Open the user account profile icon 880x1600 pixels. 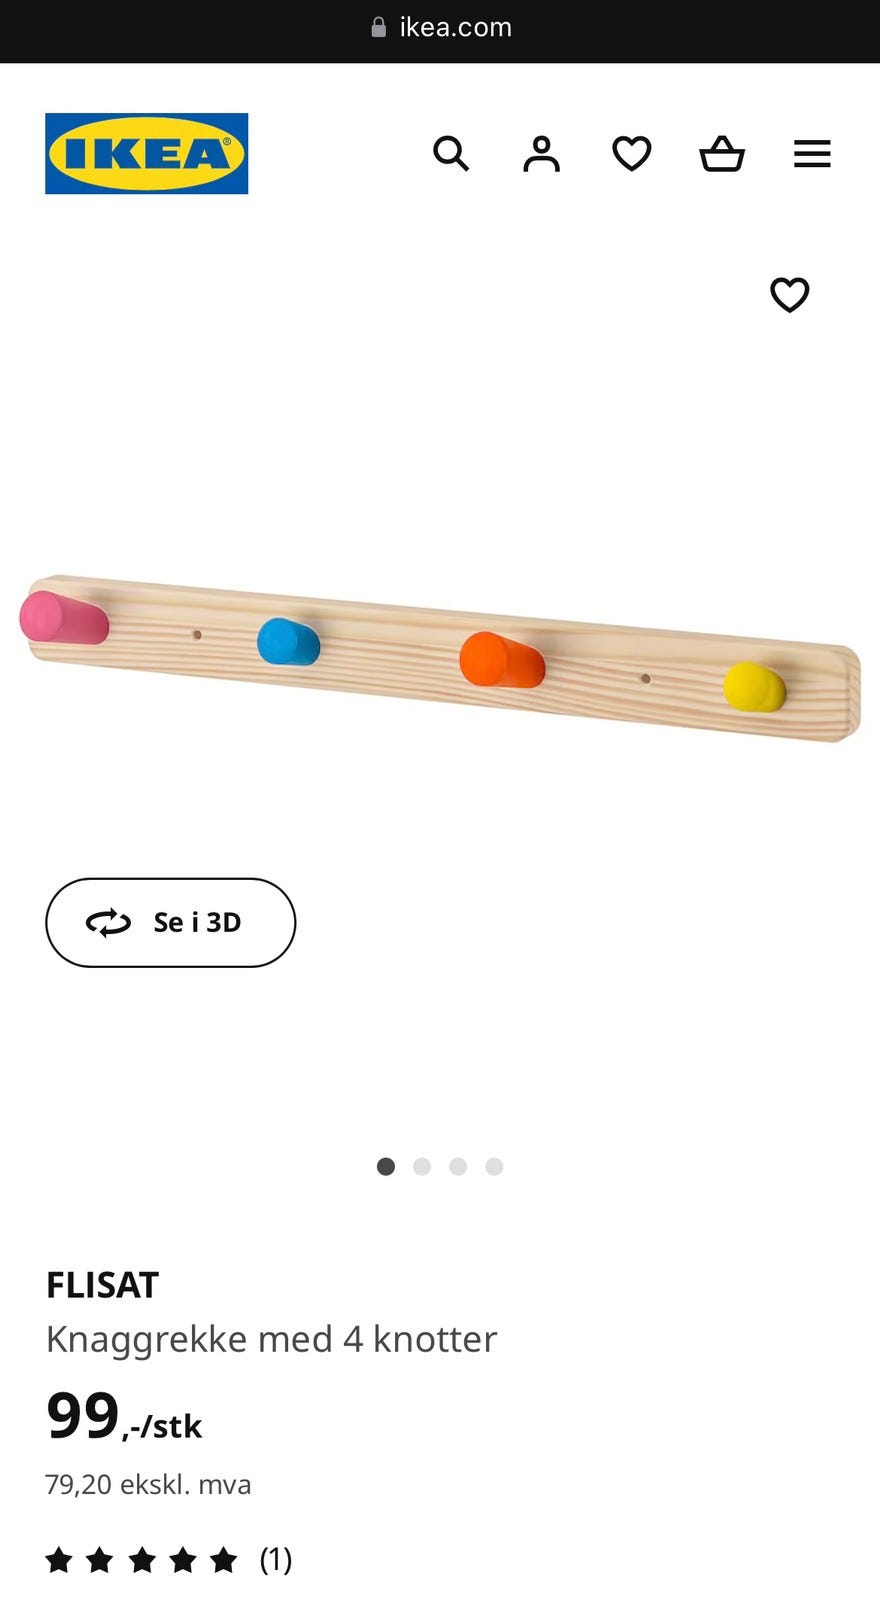[541, 154]
